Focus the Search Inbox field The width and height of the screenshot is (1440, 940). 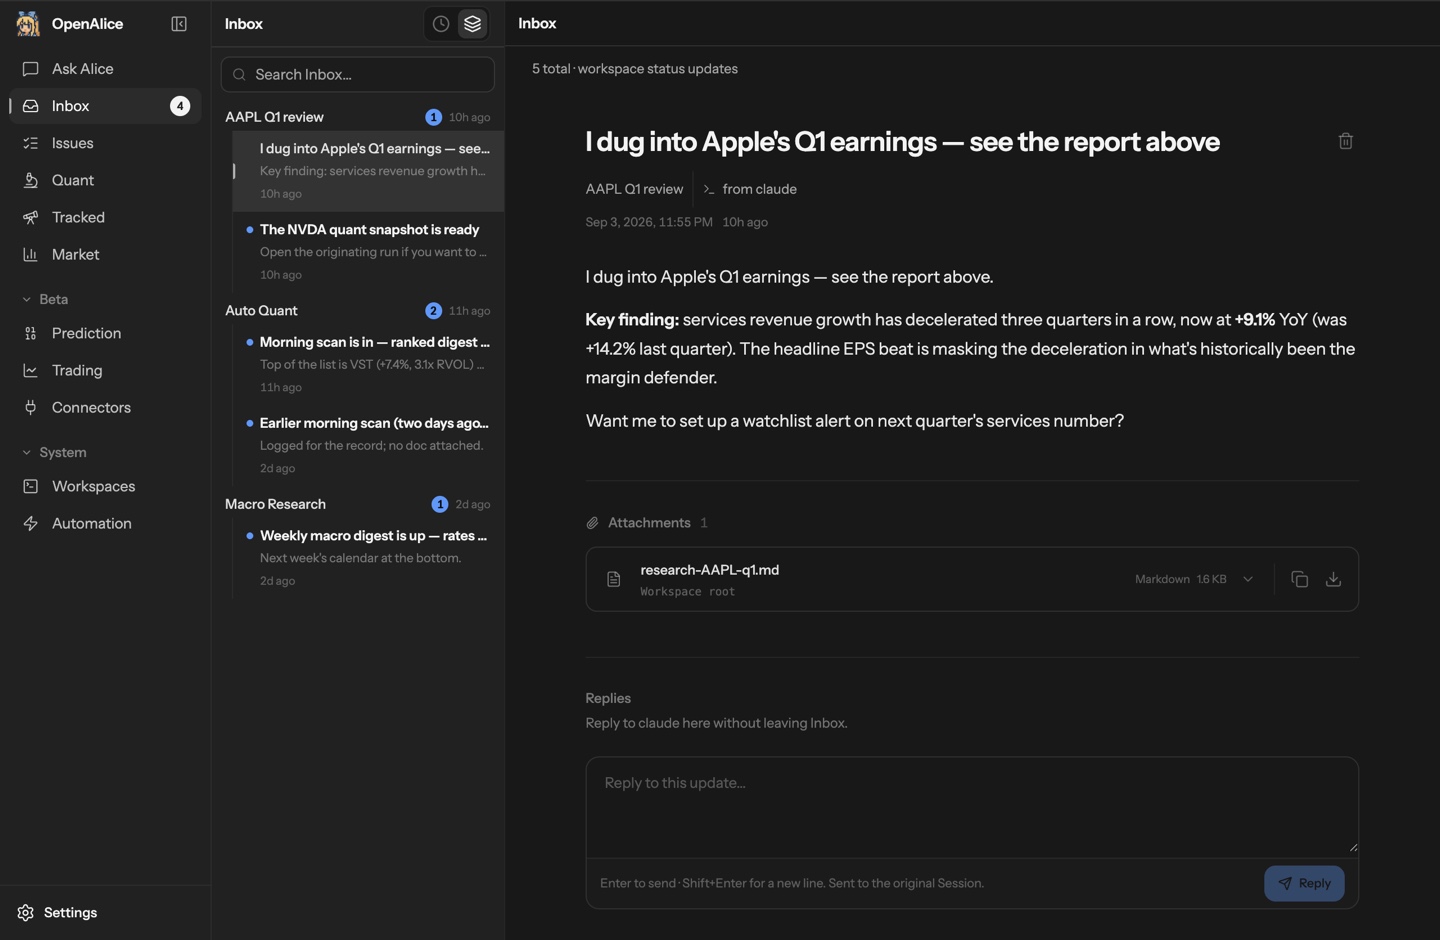pyautogui.click(x=358, y=74)
